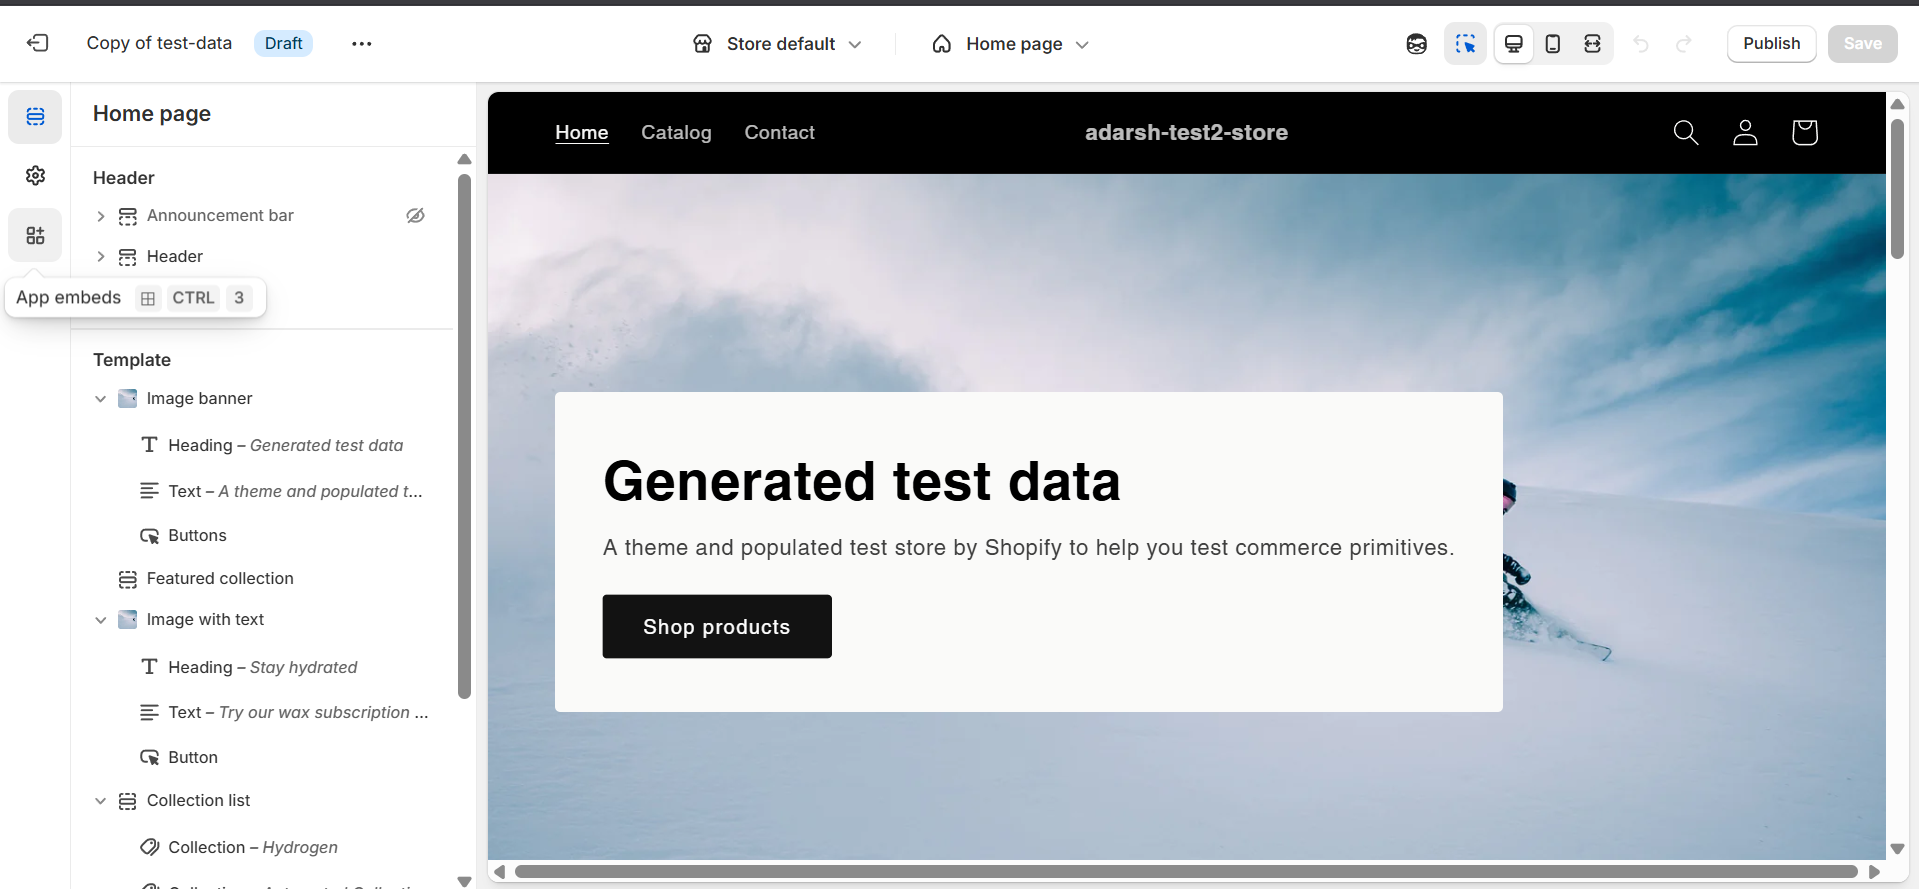Click Catalog in the store preview menu
1919x889 pixels.
click(x=676, y=132)
